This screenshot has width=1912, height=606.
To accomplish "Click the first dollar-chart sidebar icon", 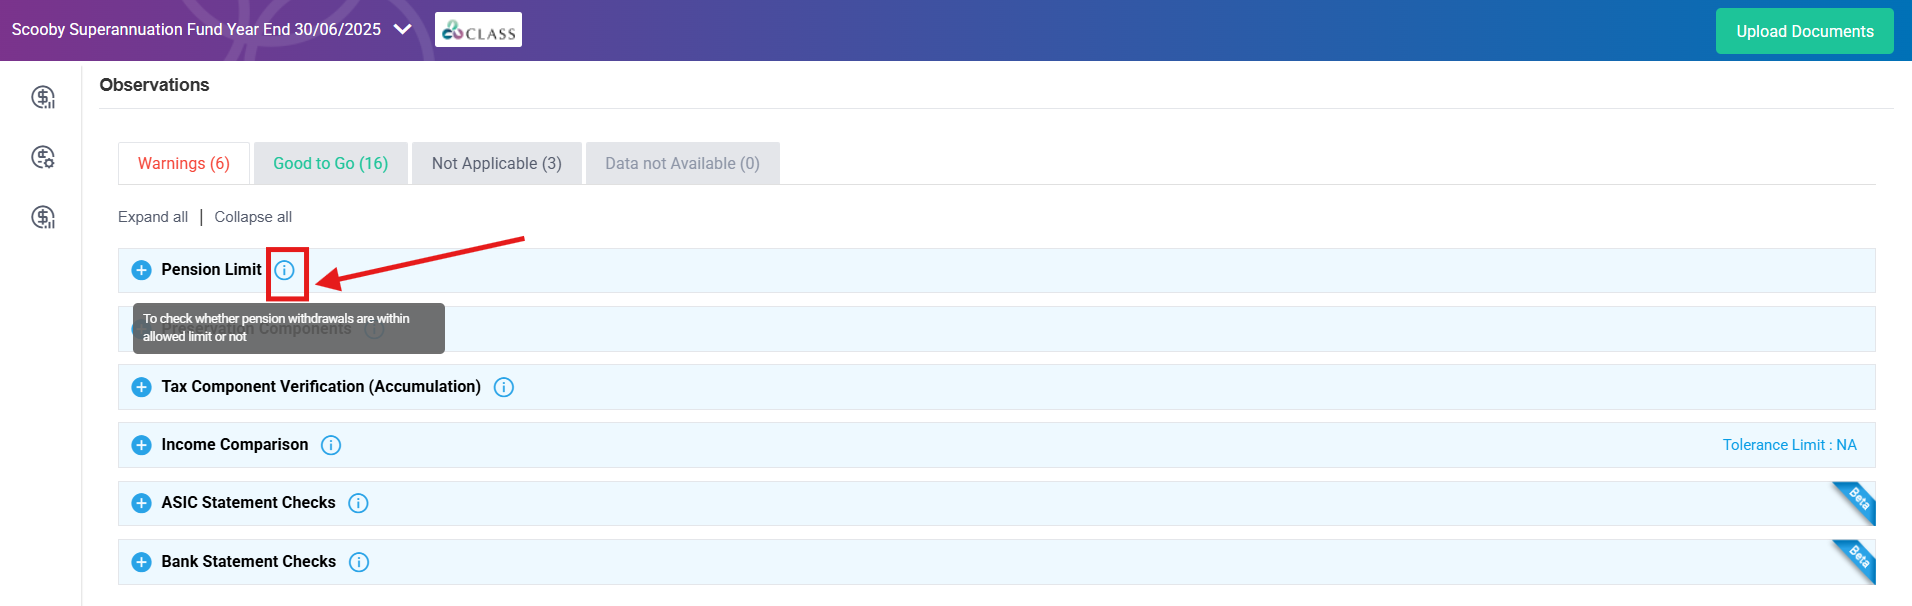I will (43, 97).
